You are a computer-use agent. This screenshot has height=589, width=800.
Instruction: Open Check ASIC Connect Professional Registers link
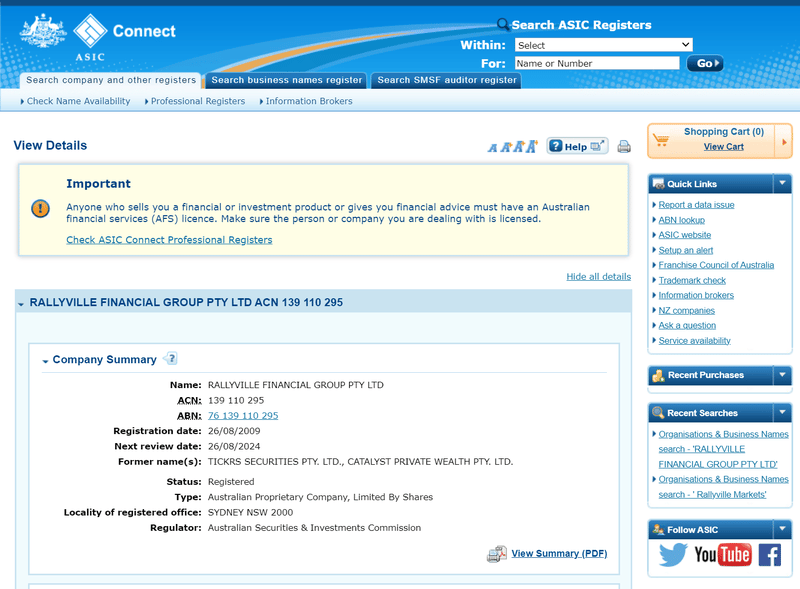coord(169,240)
